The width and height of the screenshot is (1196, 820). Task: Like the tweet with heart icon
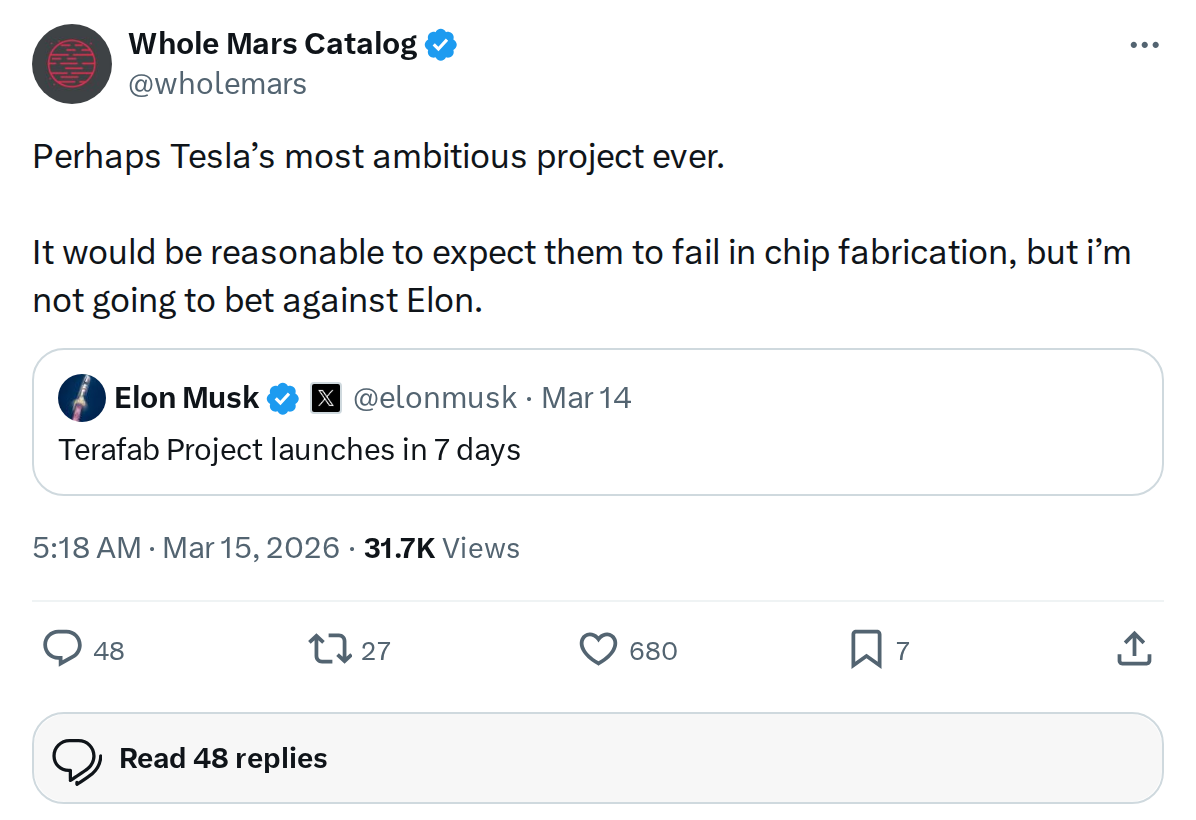[x=598, y=650]
